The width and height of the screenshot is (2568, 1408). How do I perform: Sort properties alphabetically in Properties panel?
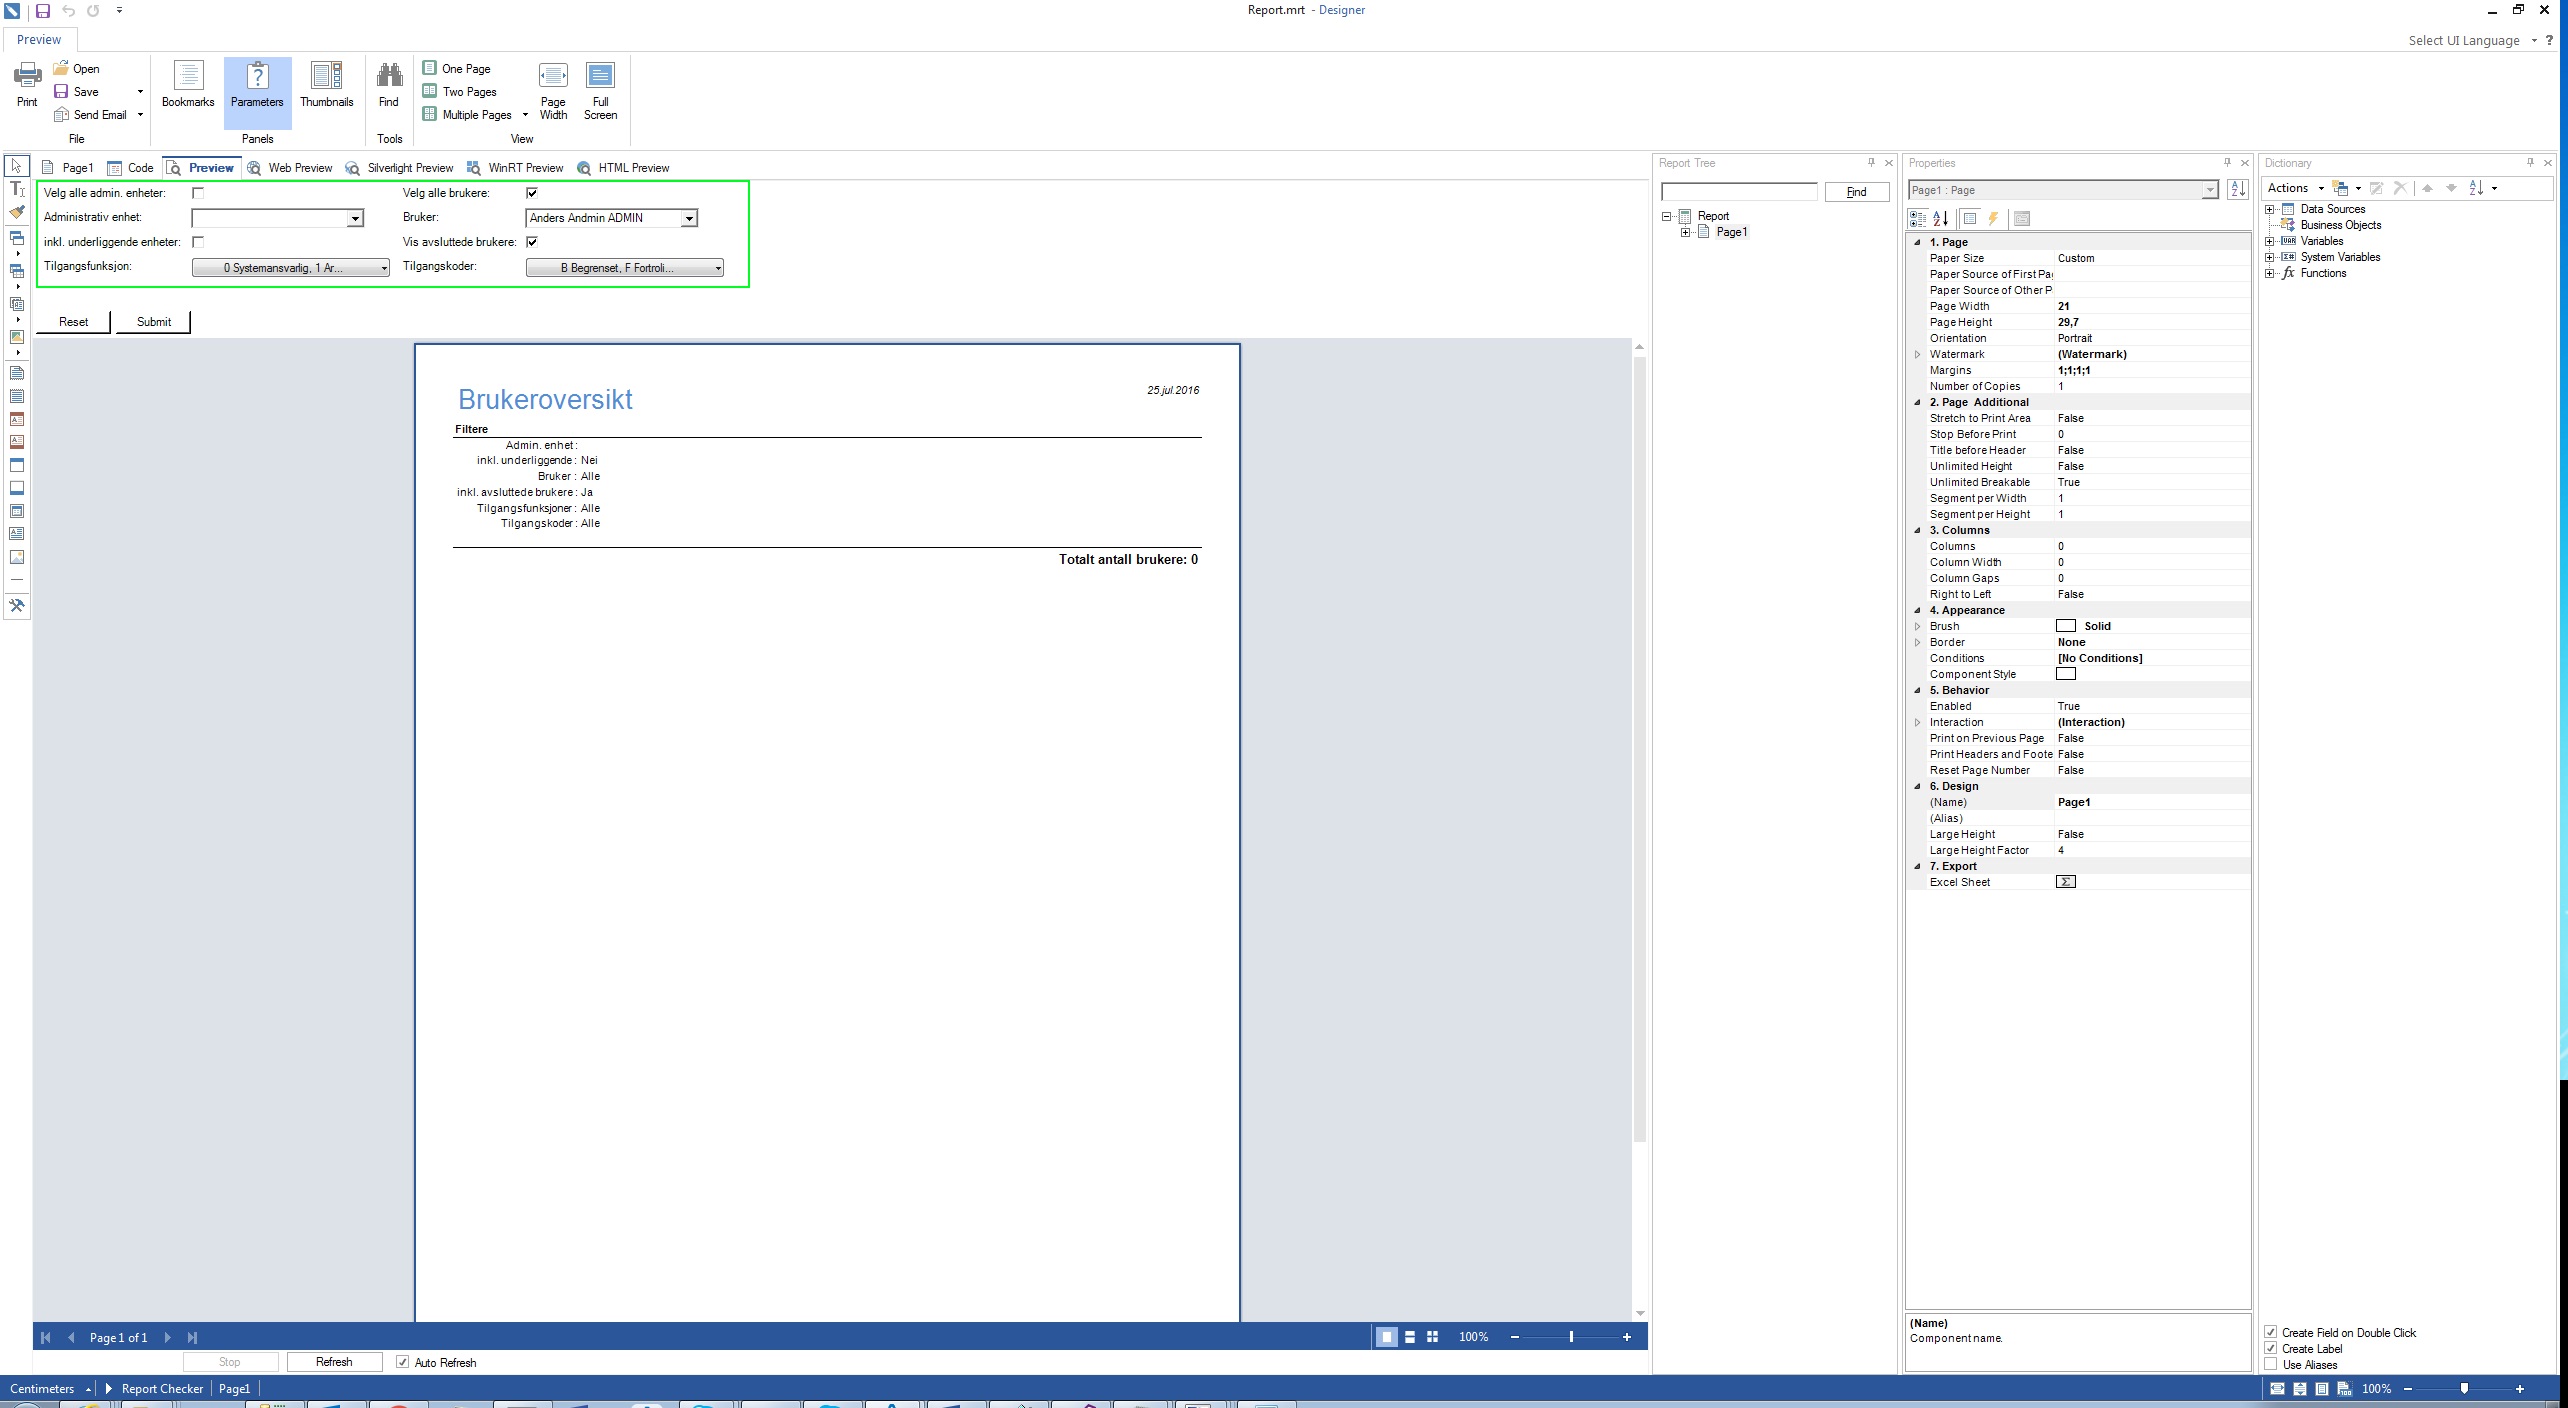coord(1941,218)
